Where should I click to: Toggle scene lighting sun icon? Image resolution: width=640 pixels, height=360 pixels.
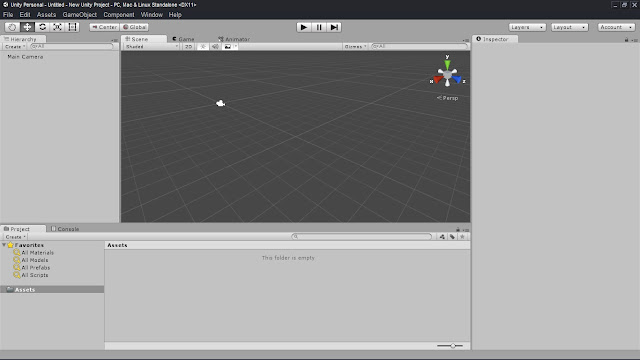point(202,47)
